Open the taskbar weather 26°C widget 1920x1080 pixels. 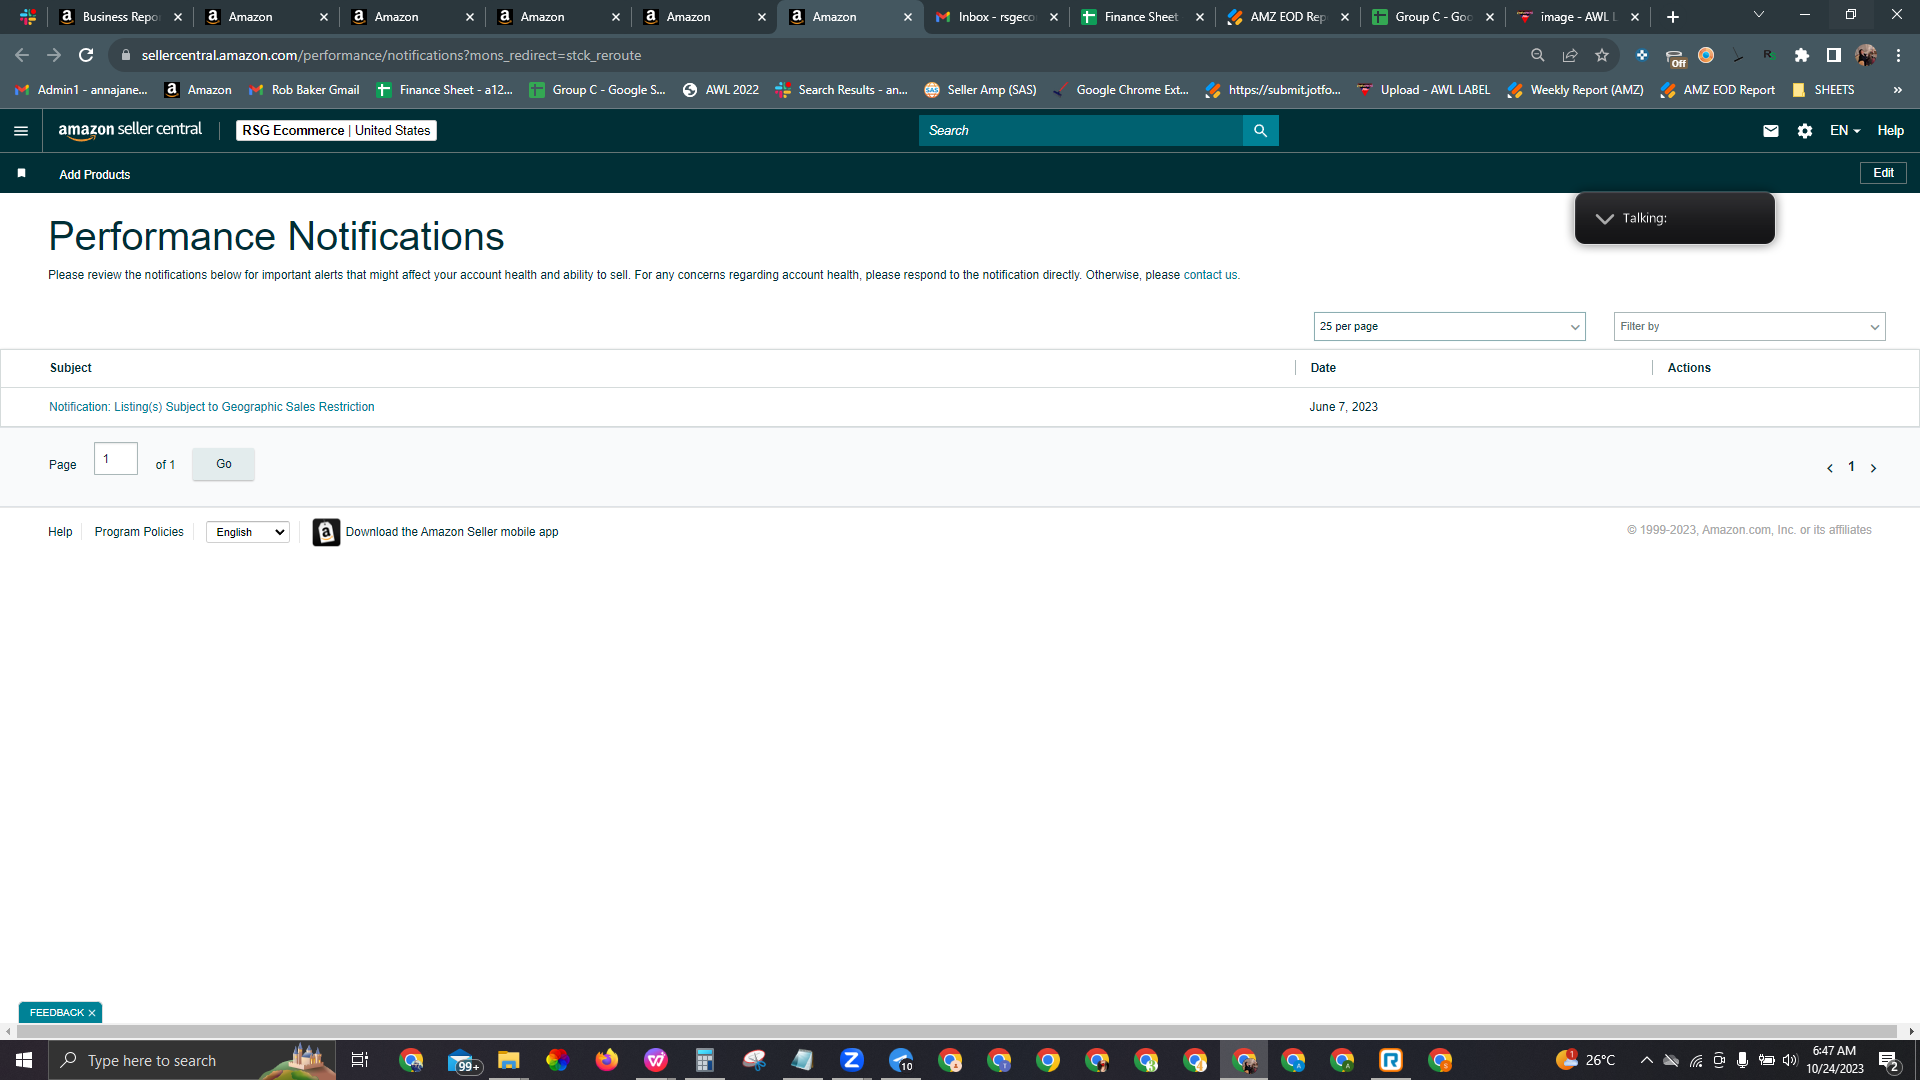1586,1060
